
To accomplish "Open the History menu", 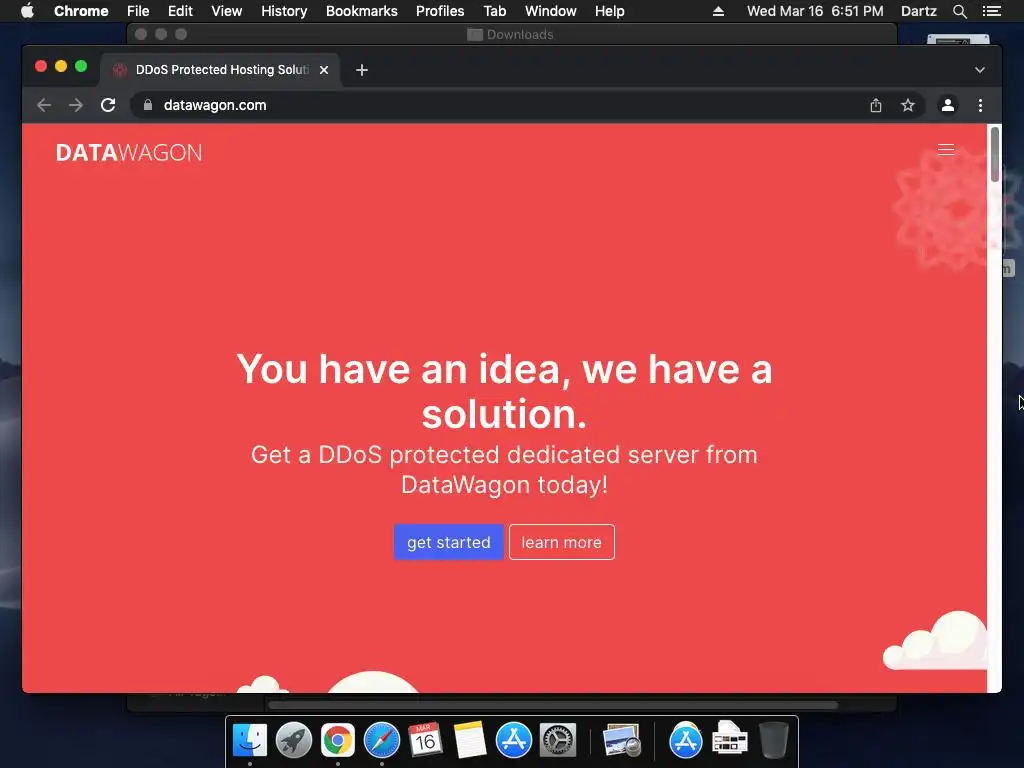I will click(284, 11).
